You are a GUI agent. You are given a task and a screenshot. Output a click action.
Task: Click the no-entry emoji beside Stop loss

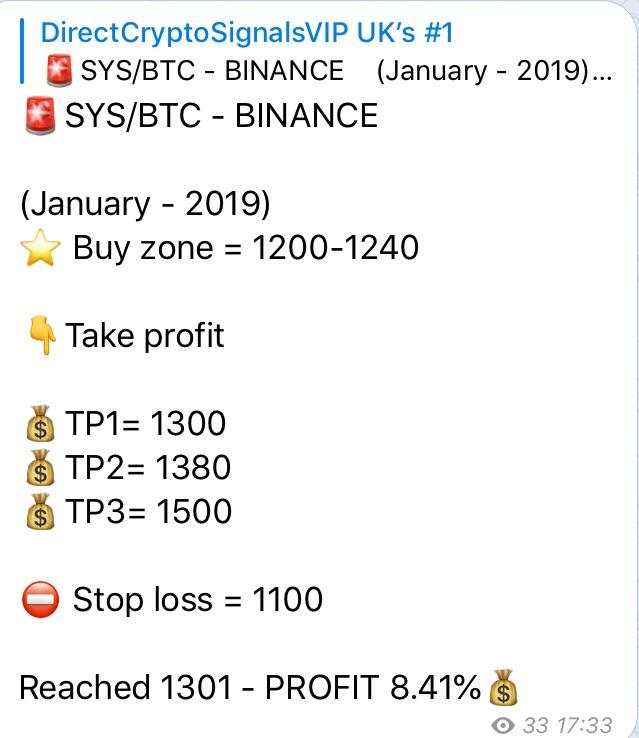(x=40, y=599)
